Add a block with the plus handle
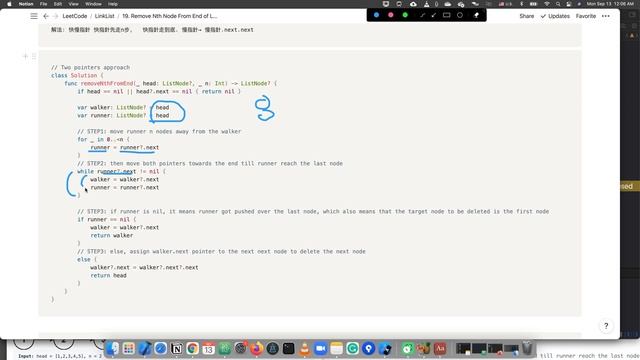This screenshot has height=360, width=640. coord(25,56)
